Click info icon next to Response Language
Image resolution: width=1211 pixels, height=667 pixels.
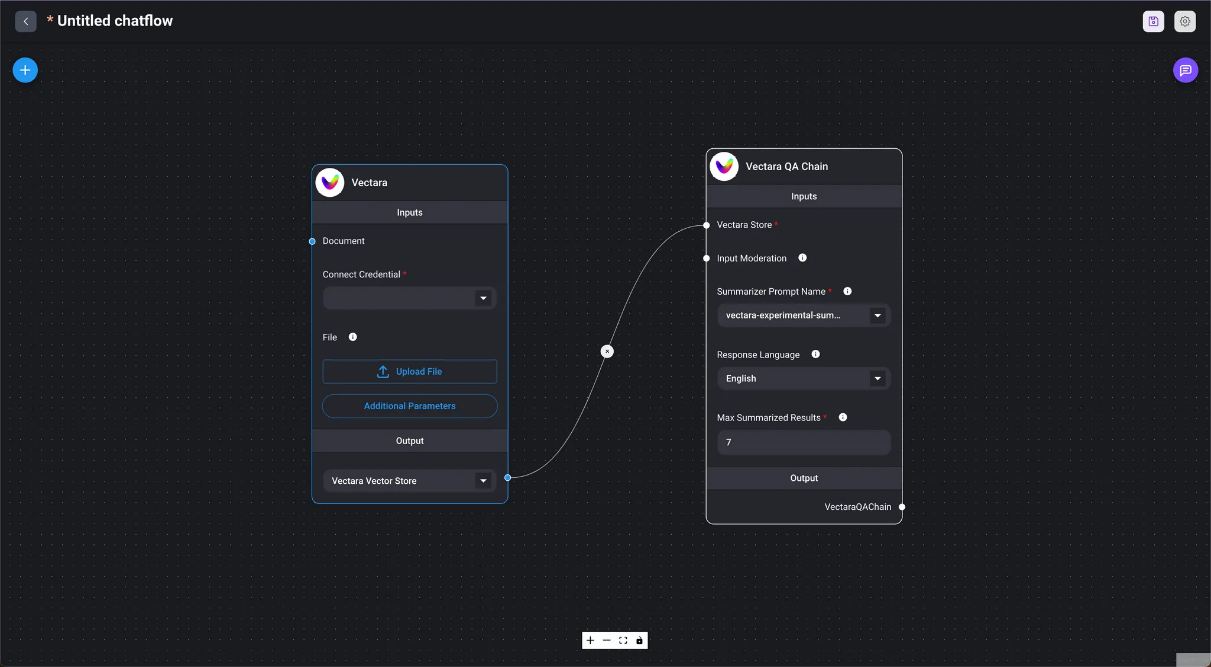click(x=816, y=354)
